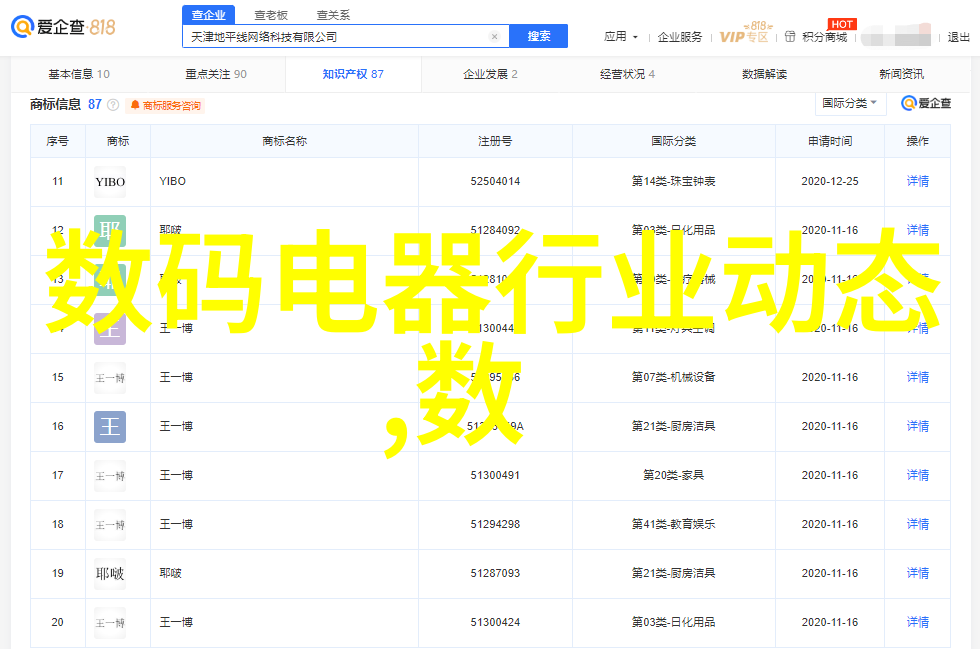Click the 王一博 trademark image in row 15
980x649 pixels.
pyautogui.click(x=110, y=378)
